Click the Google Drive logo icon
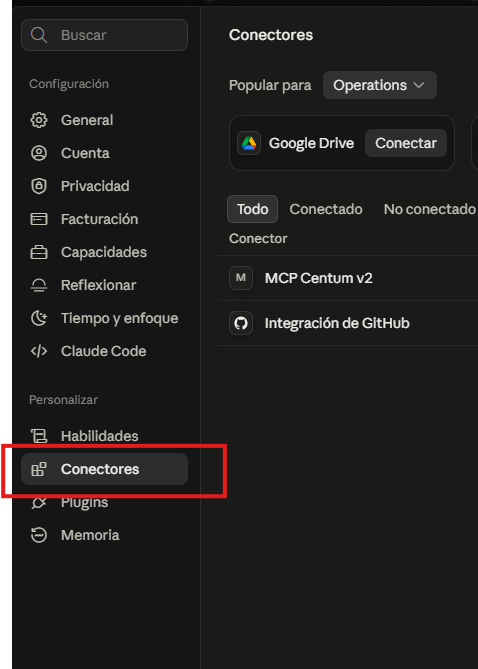This screenshot has width=478, height=669. click(x=249, y=143)
